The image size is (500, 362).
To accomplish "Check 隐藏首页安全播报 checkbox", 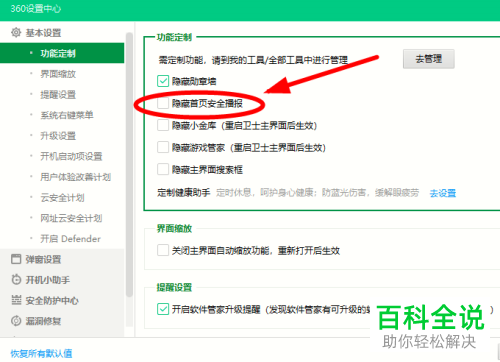I will (x=163, y=103).
